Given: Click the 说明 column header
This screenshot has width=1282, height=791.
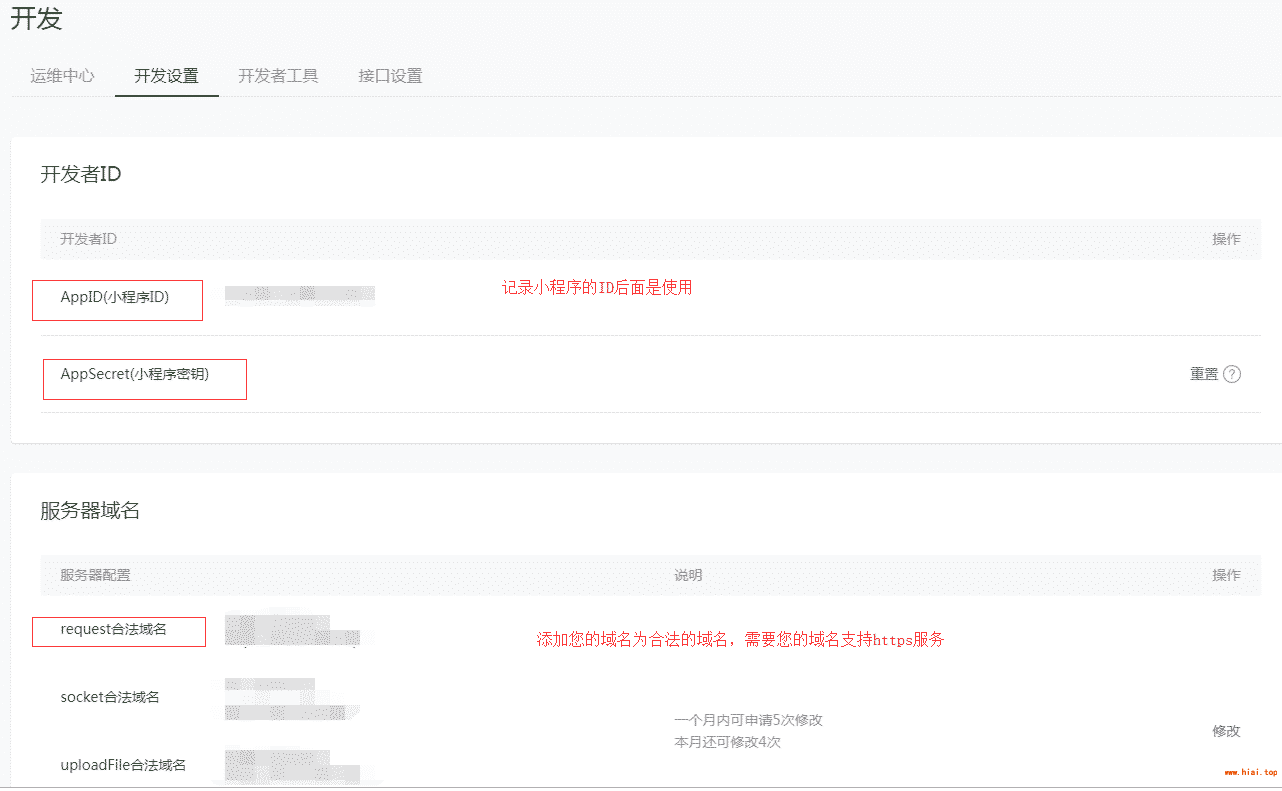Looking at the screenshot, I should pyautogui.click(x=688, y=575).
